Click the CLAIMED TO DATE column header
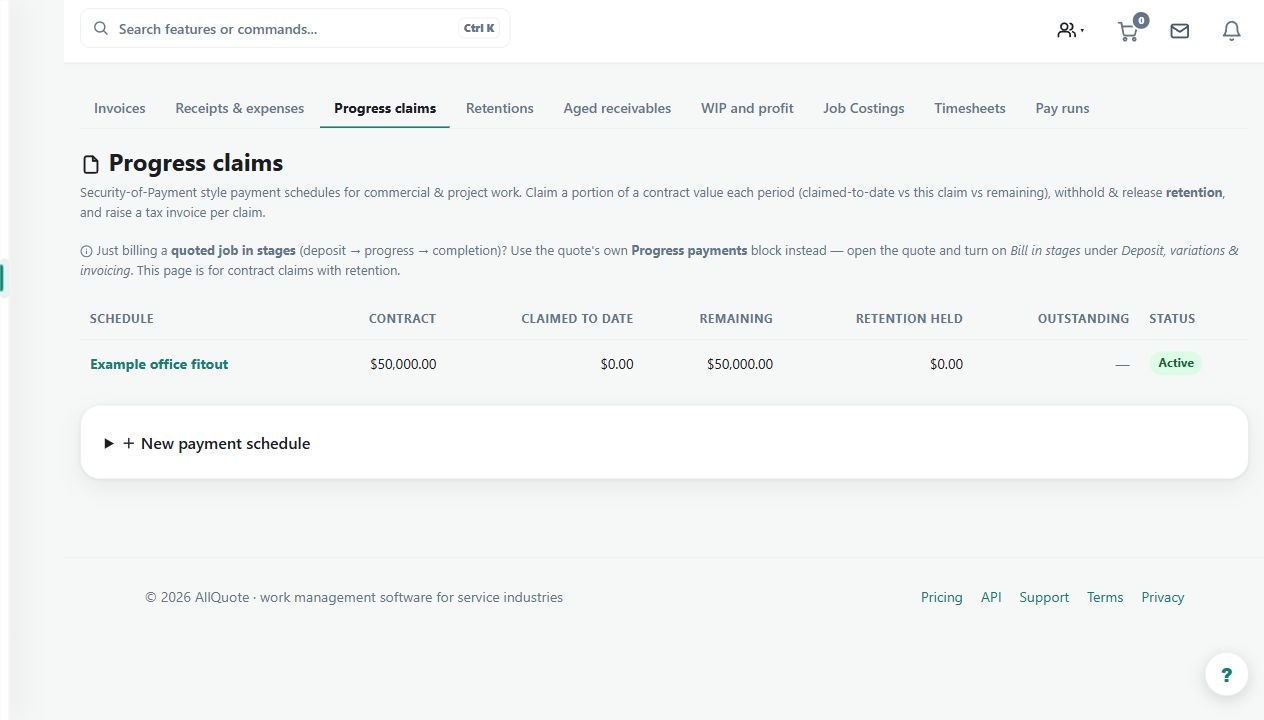The width and height of the screenshot is (1264, 720). [577, 319]
